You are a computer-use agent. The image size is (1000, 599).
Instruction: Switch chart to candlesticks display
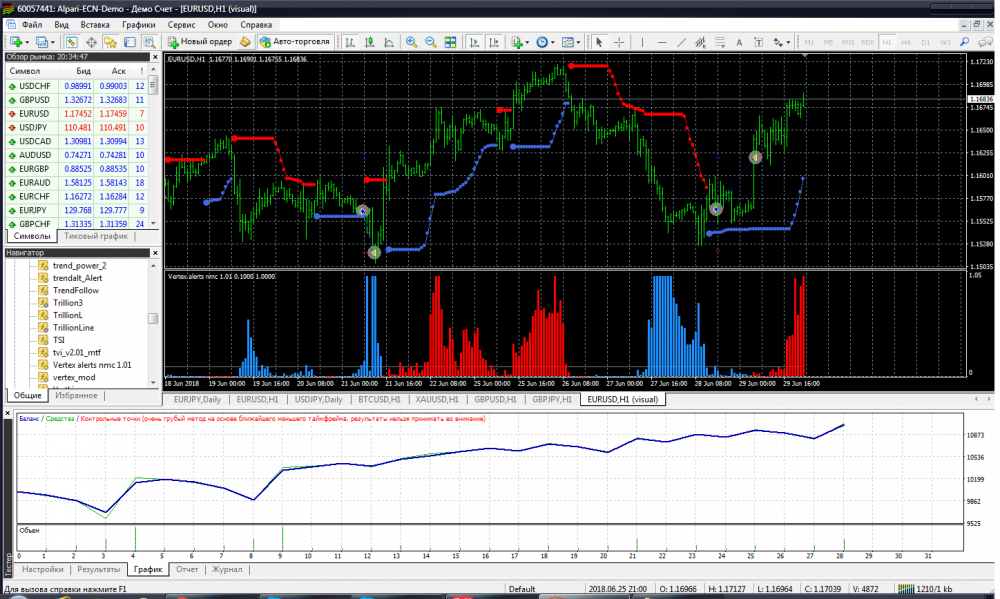pyautogui.click(x=368, y=42)
